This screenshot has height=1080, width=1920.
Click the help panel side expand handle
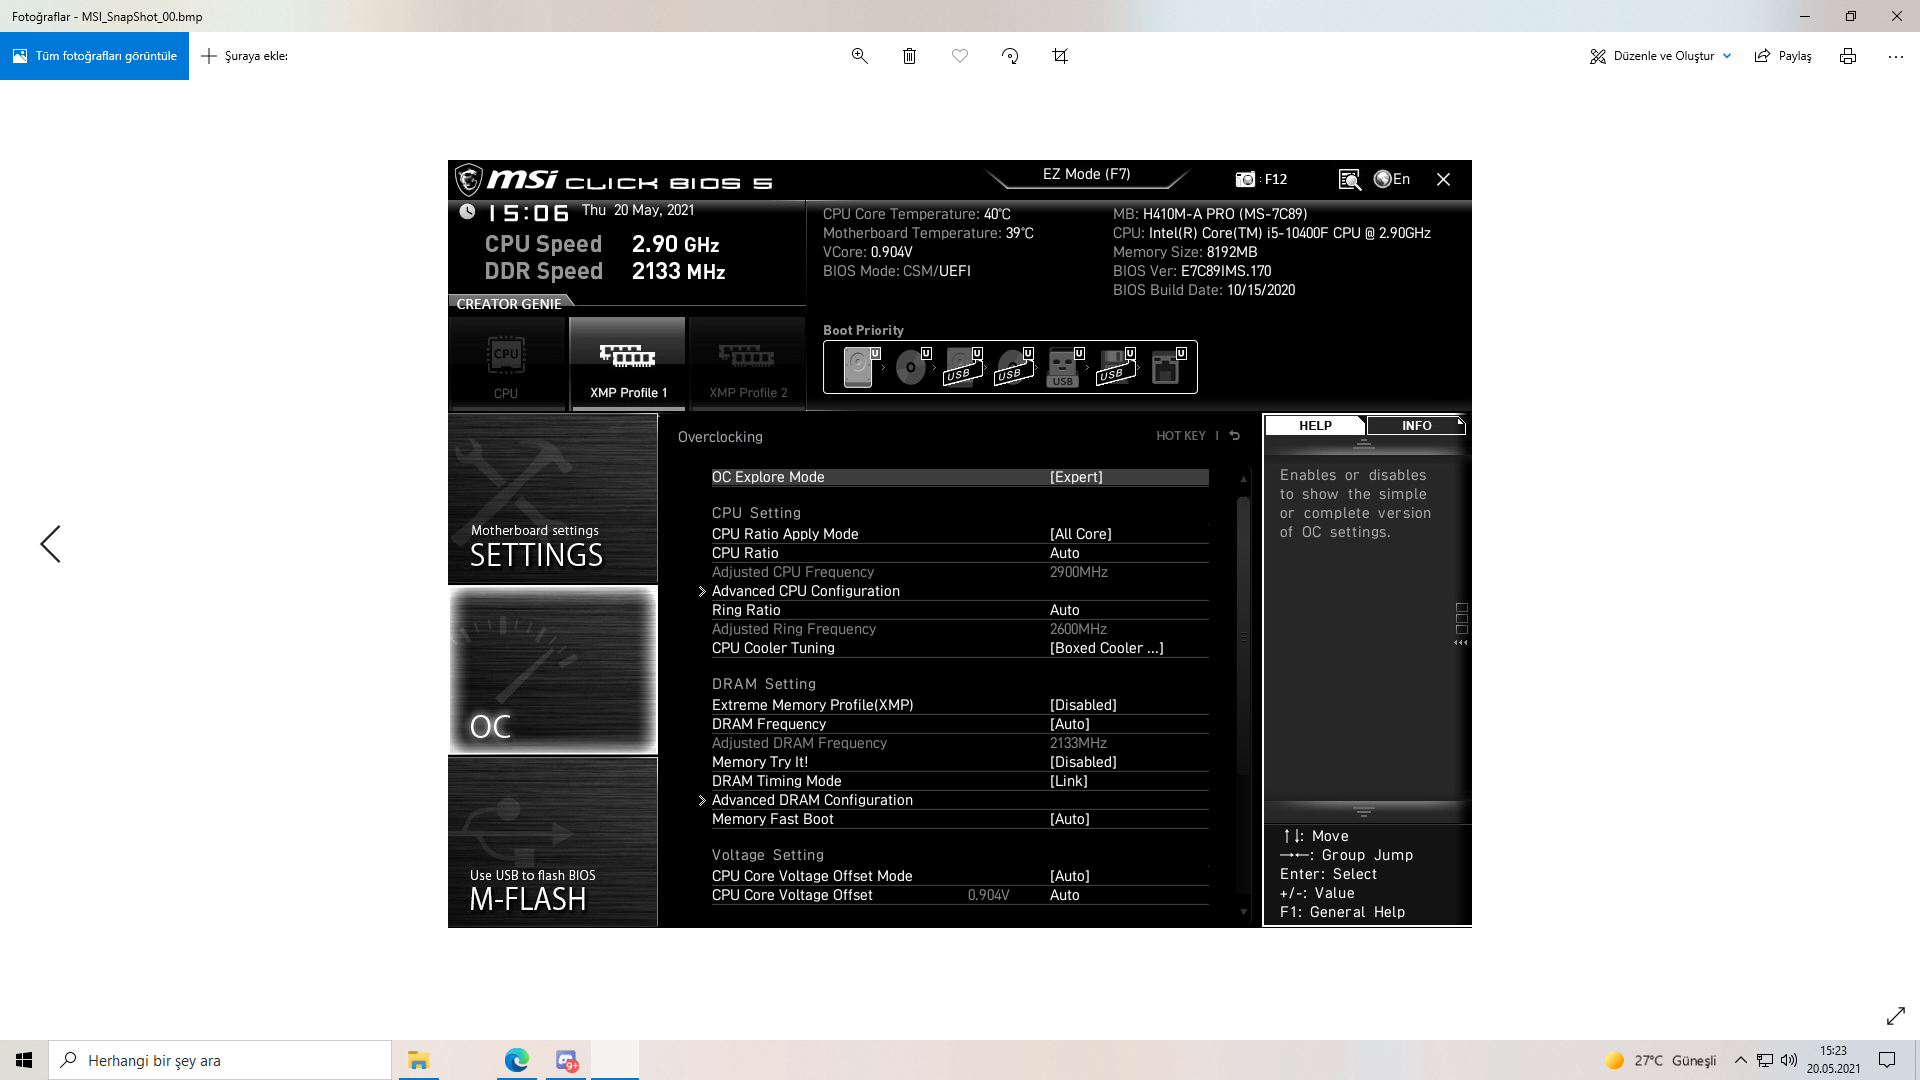(x=1461, y=624)
